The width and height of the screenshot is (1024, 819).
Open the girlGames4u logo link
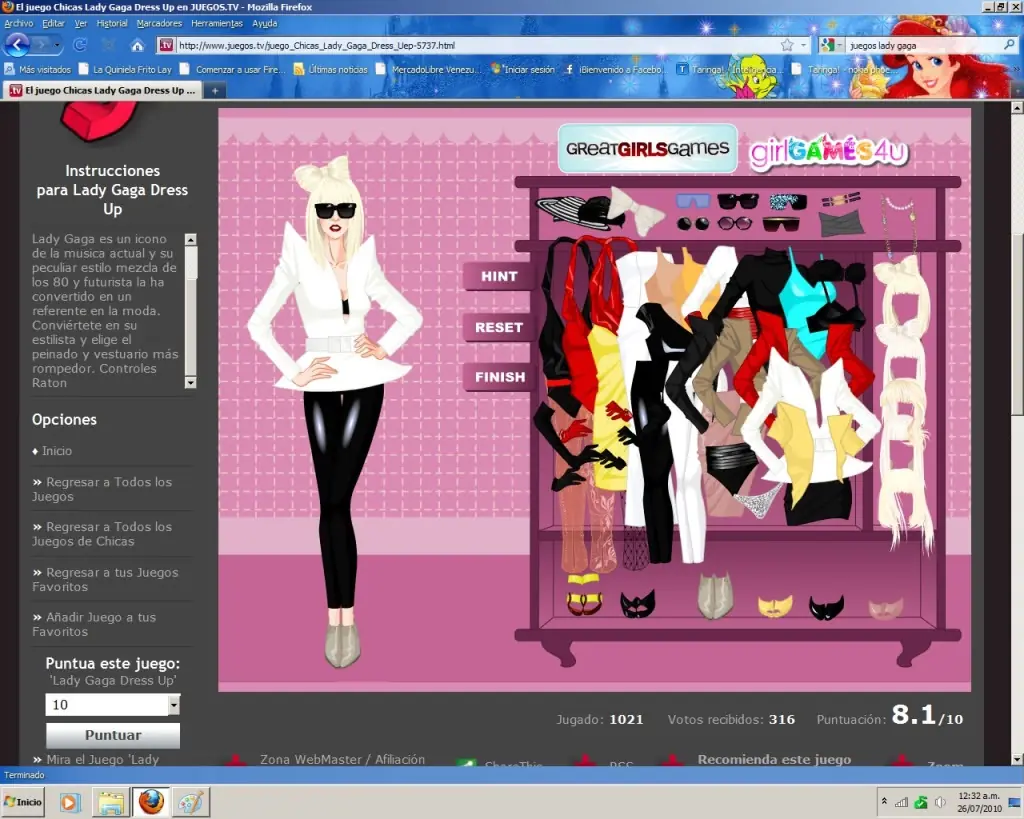pos(829,151)
